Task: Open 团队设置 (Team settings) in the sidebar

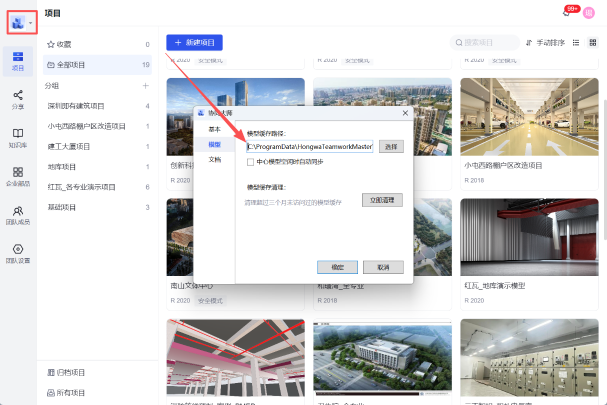Action: pos(18,253)
